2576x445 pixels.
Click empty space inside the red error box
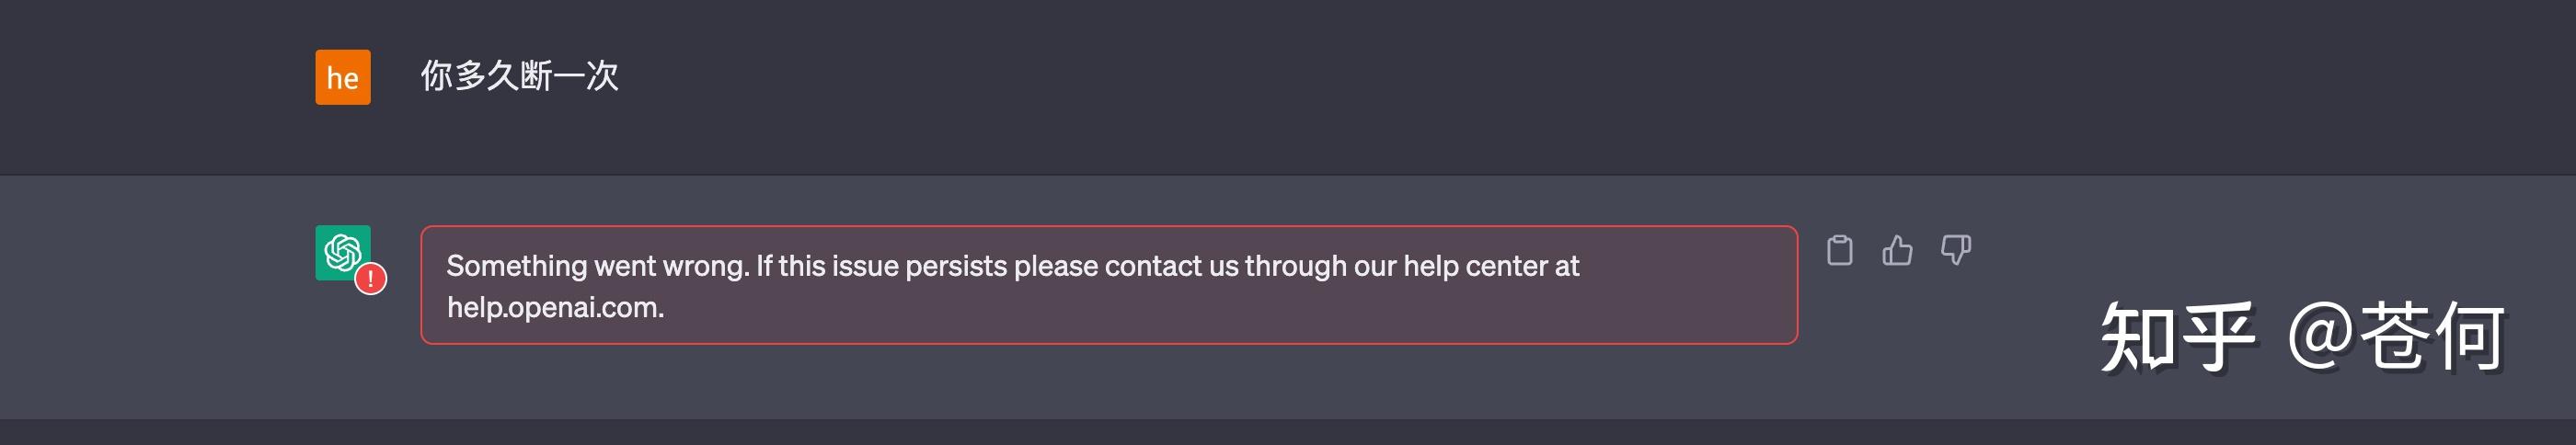click(x=1200, y=310)
